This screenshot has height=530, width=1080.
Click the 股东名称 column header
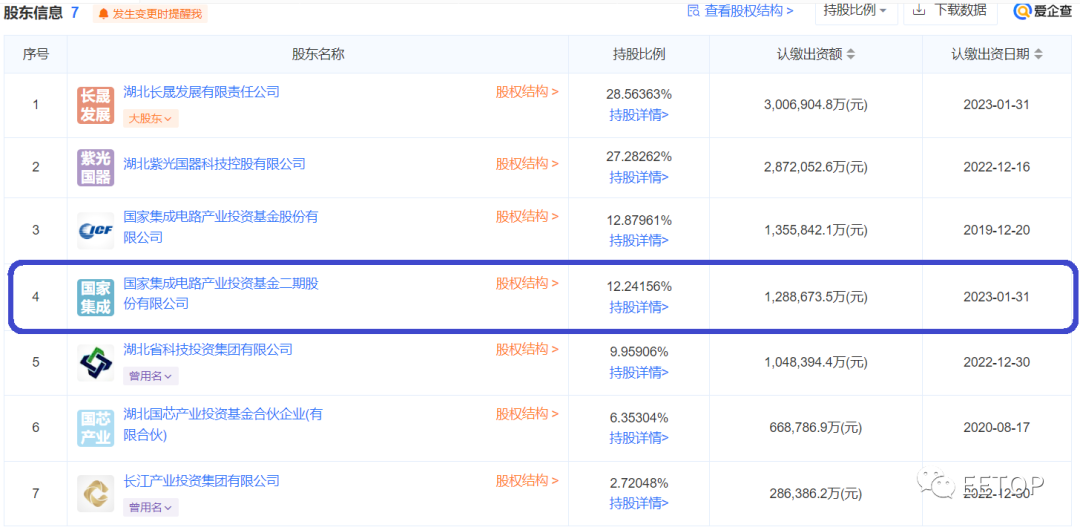(x=318, y=54)
